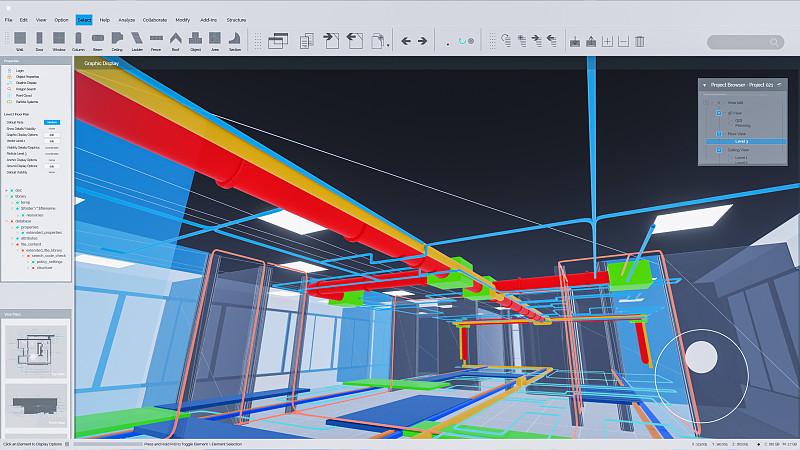Collapse the Project Browser panel triangle
The height and width of the screenshot is (450, 800).
click(705, 85)
